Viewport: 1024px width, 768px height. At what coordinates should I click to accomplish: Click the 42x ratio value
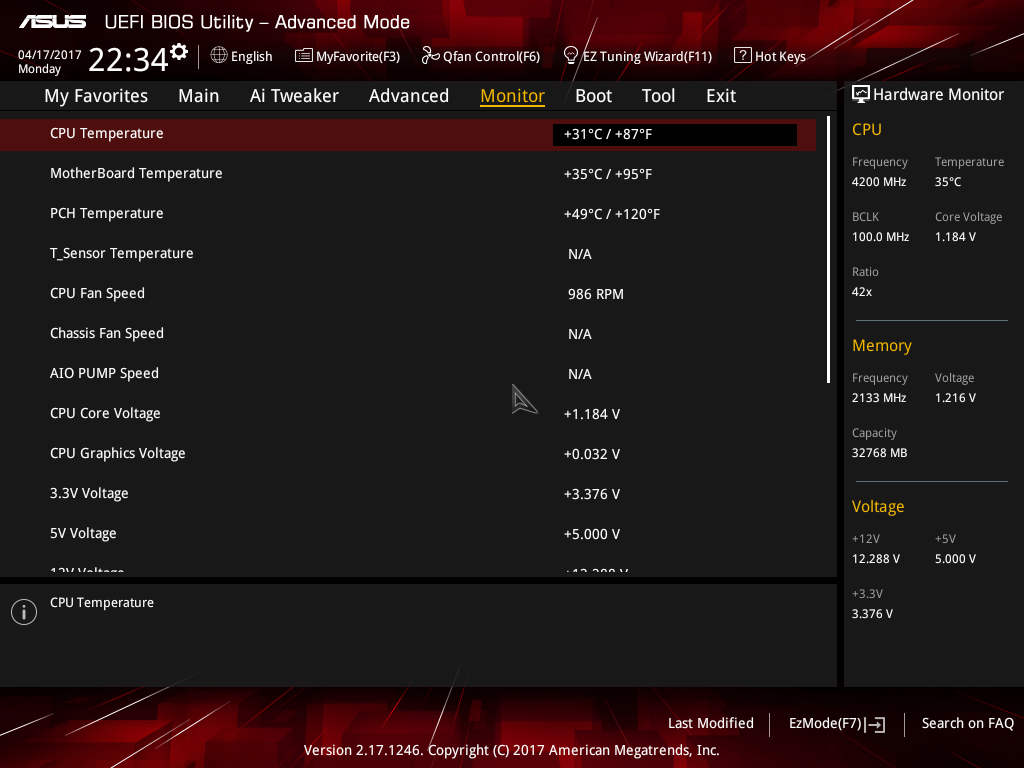pos(862,291)
